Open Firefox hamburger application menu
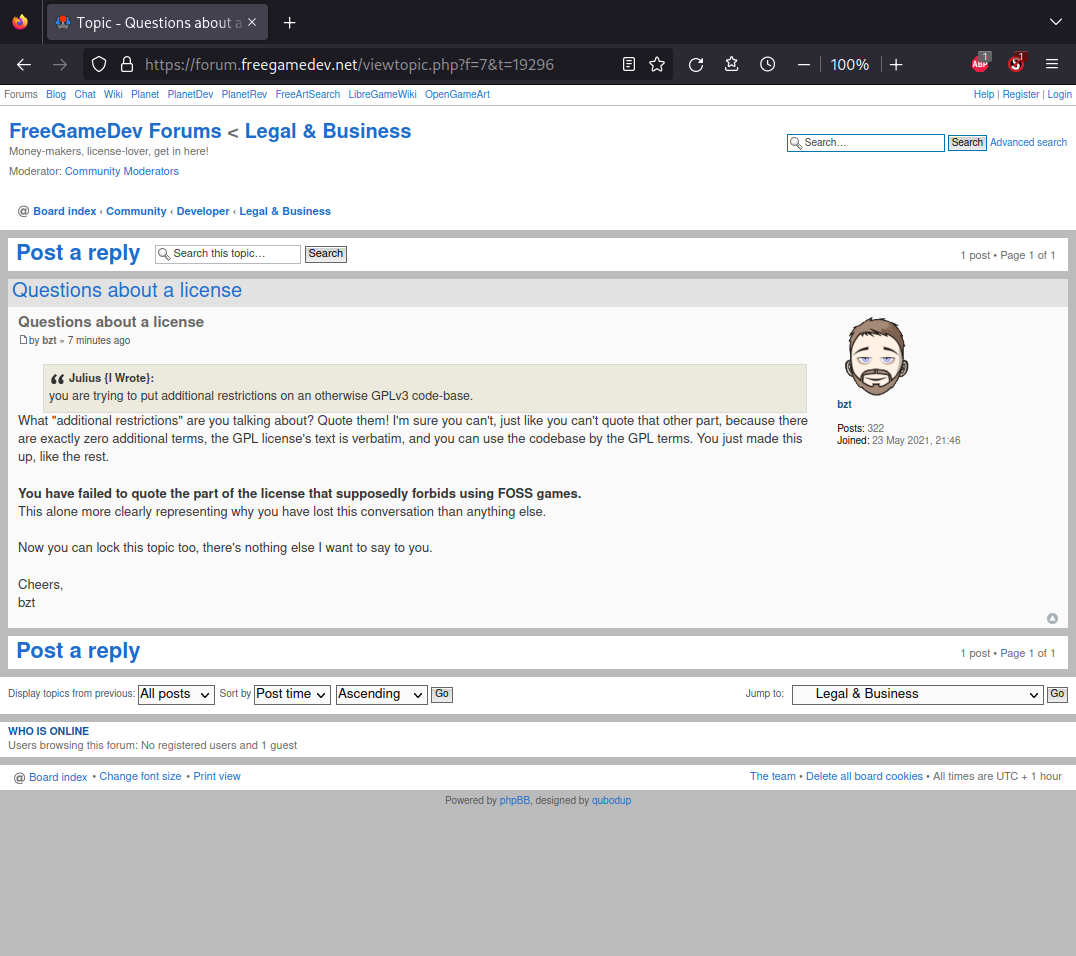 pyautogui.click(x=1052, y=64)
